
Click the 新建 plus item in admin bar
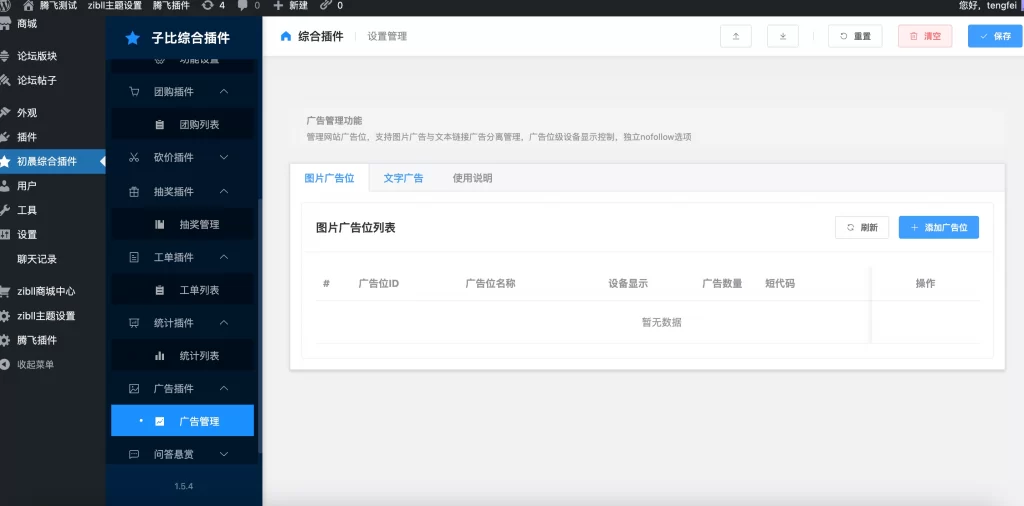291,5
